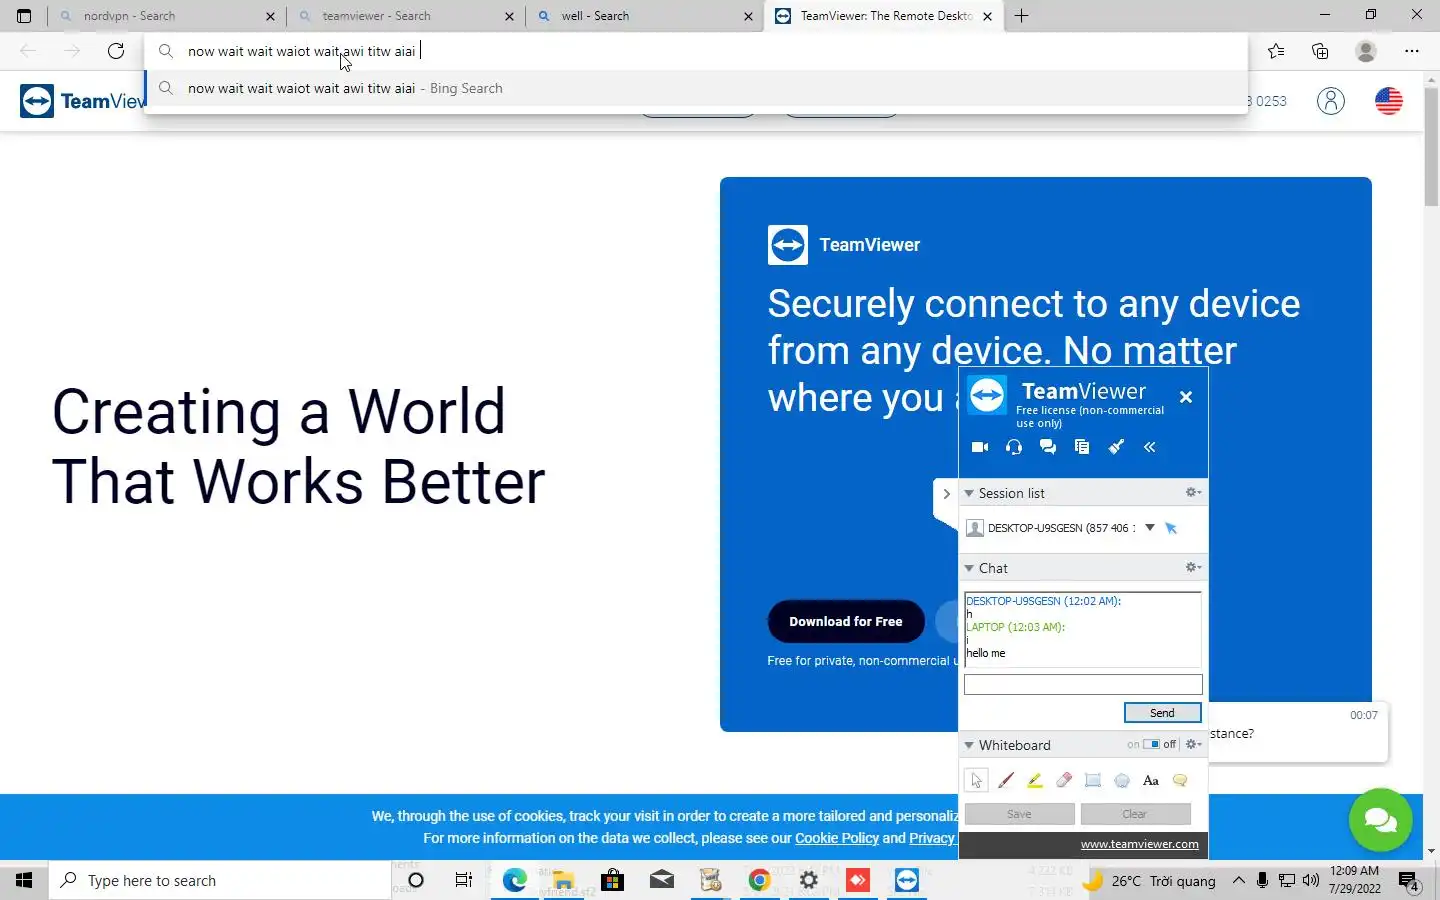The width and height of the screenshot is (1440, 900).
Task: Open Session list settings gear
Action: [1193, 492]
